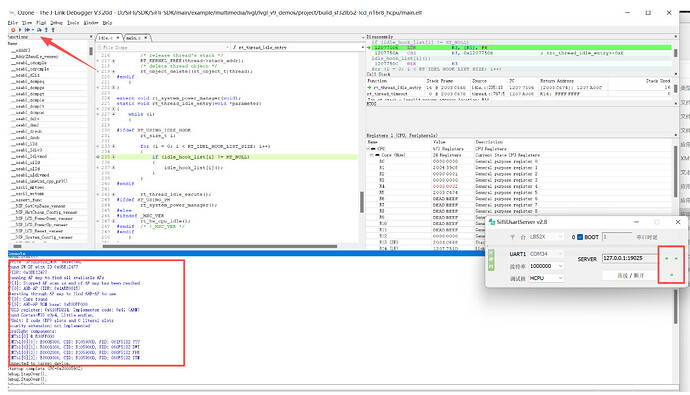Click the step out icon in the toolbar
The image size is (690, 395).
click(x=53, y=30)
